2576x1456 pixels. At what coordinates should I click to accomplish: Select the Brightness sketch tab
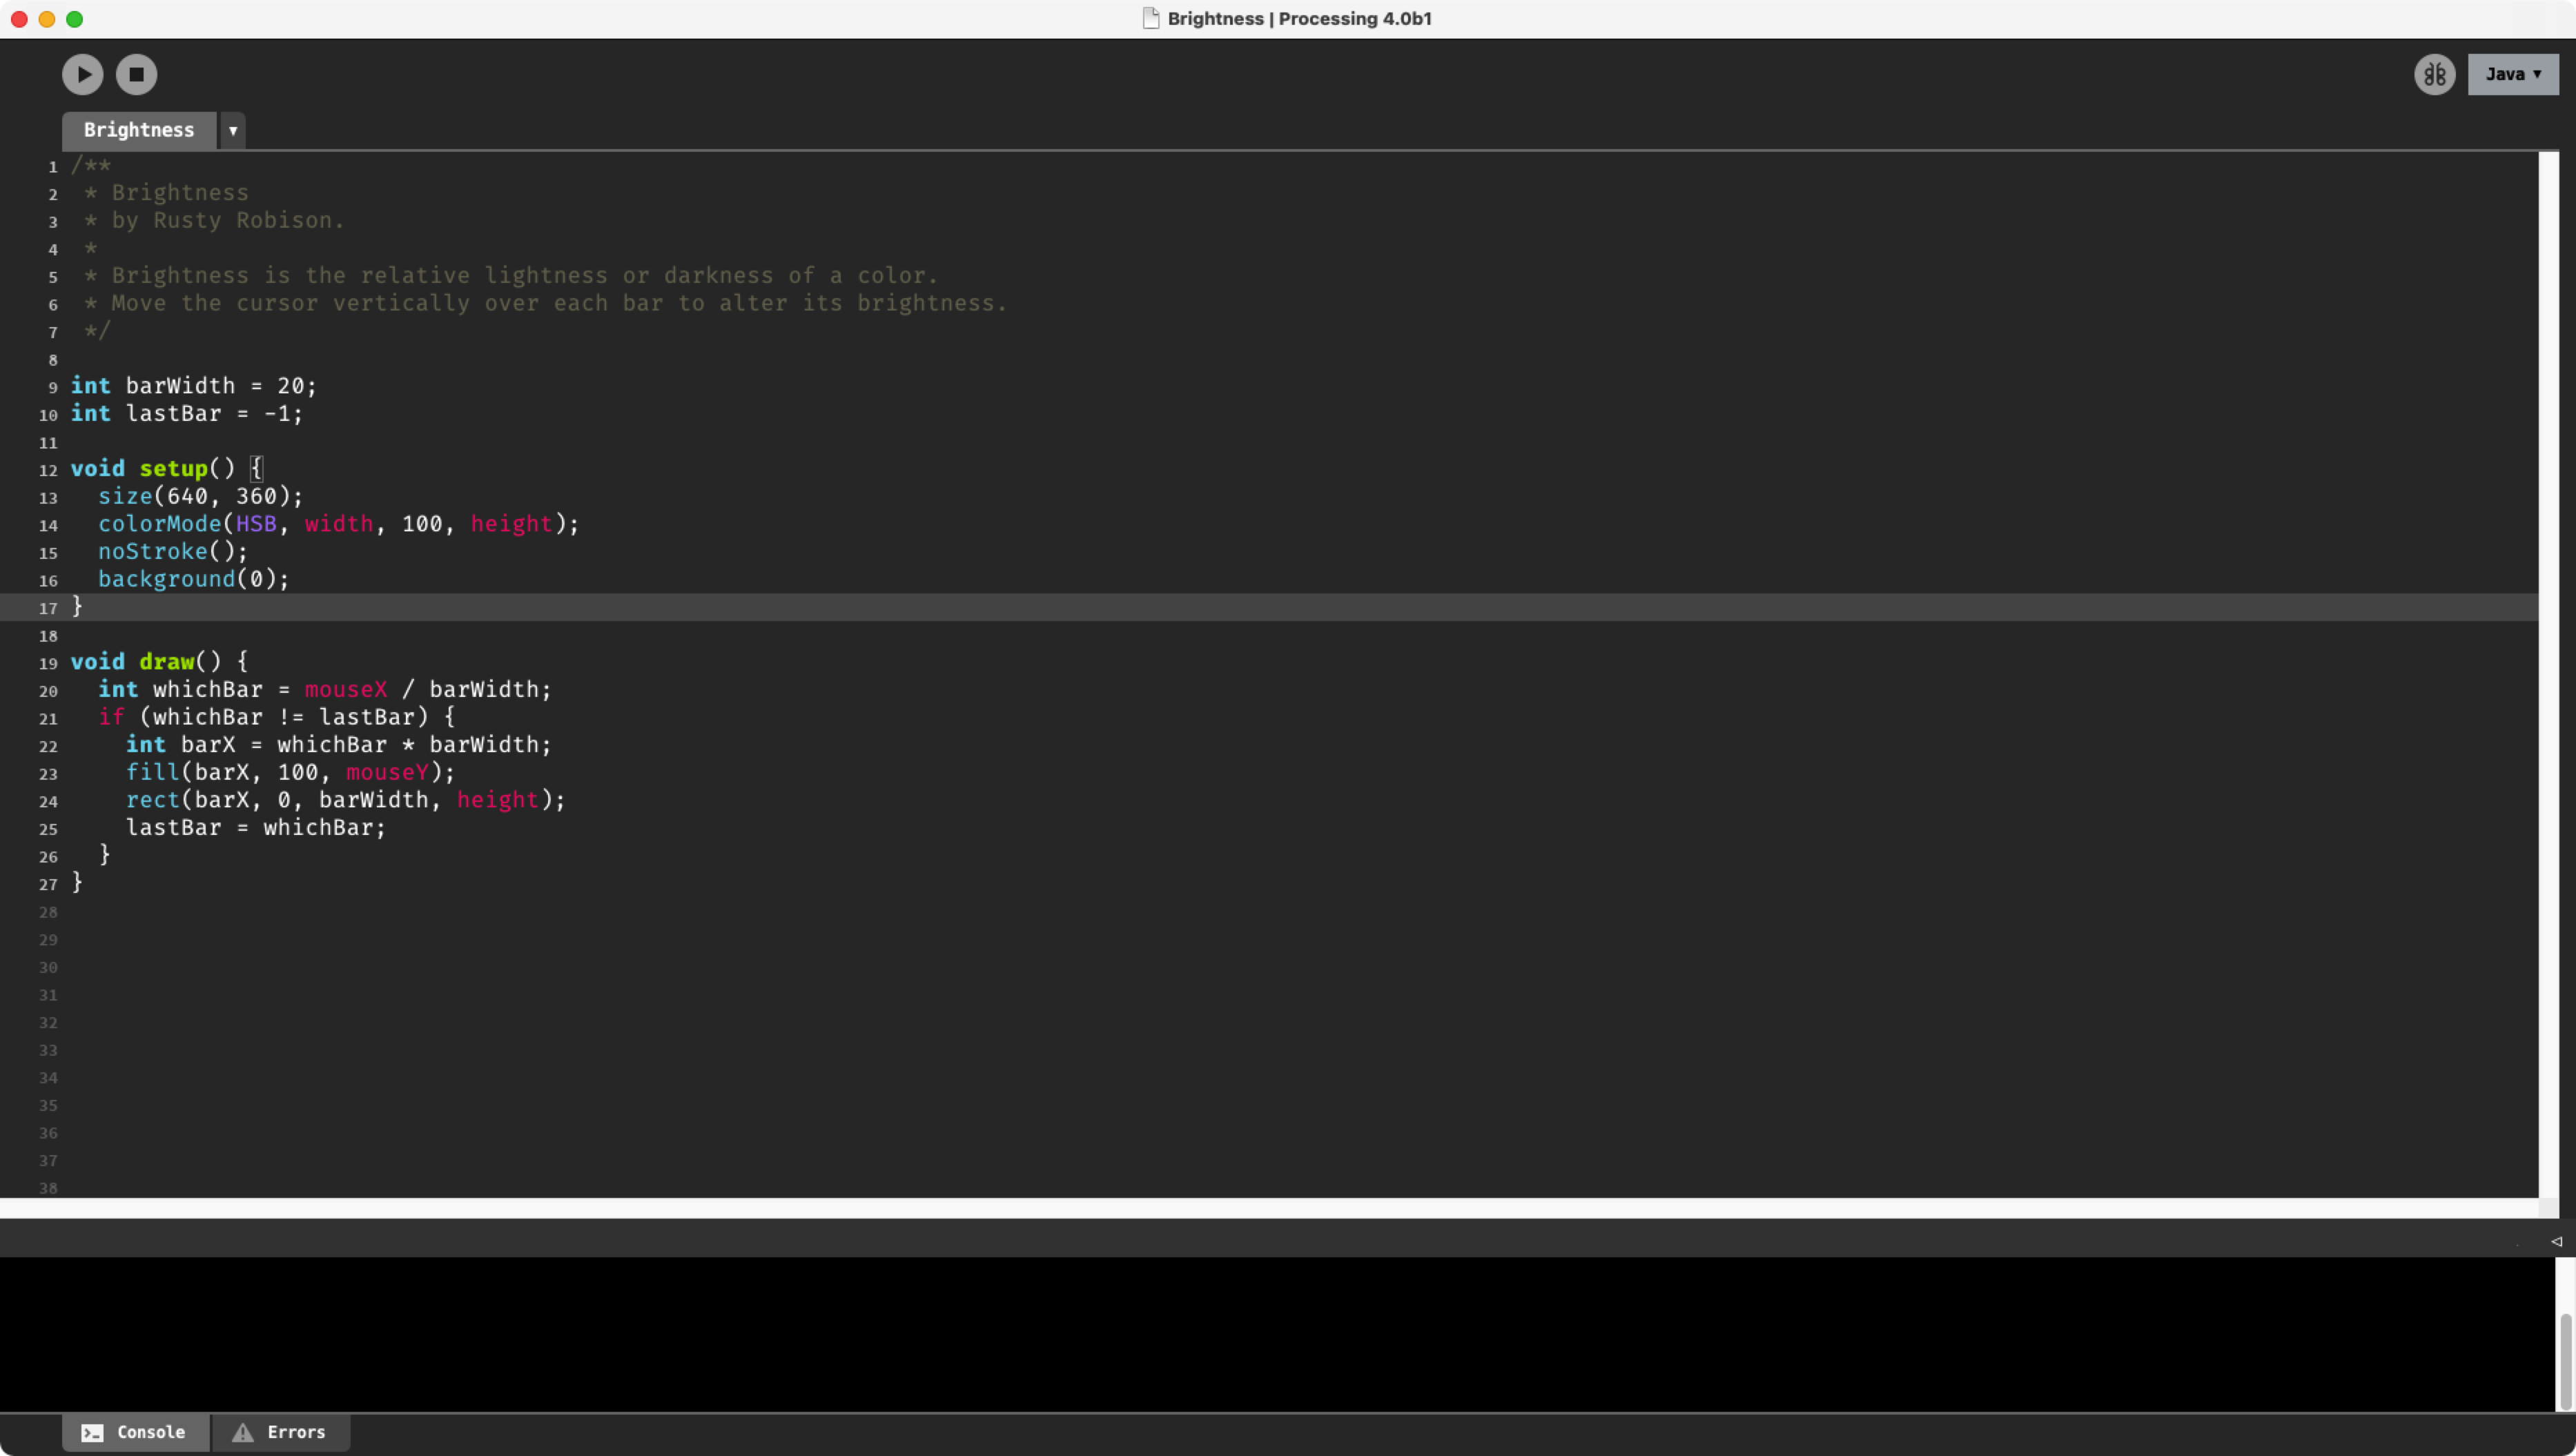[x=139, y=130]
